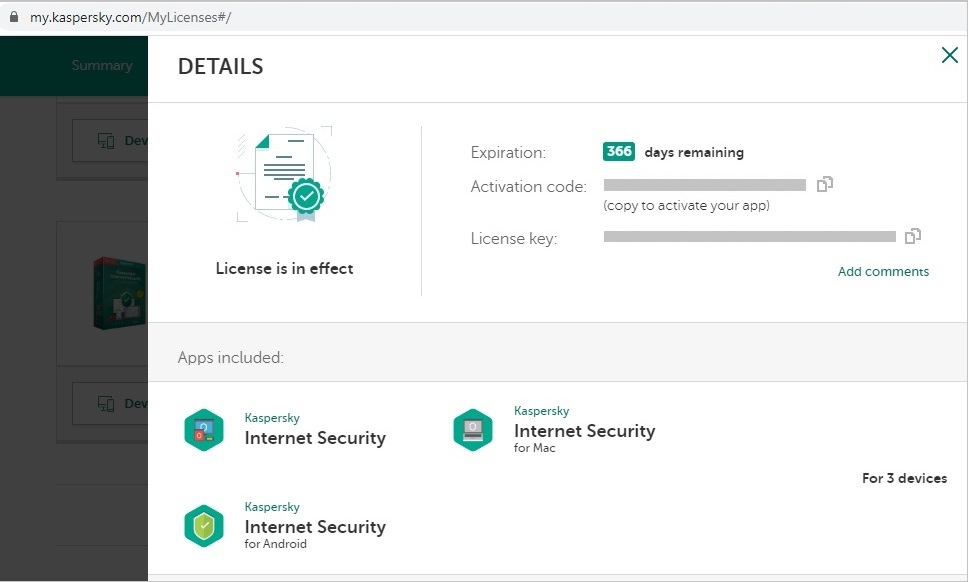Click the masked activation code value

coord(705,185)
